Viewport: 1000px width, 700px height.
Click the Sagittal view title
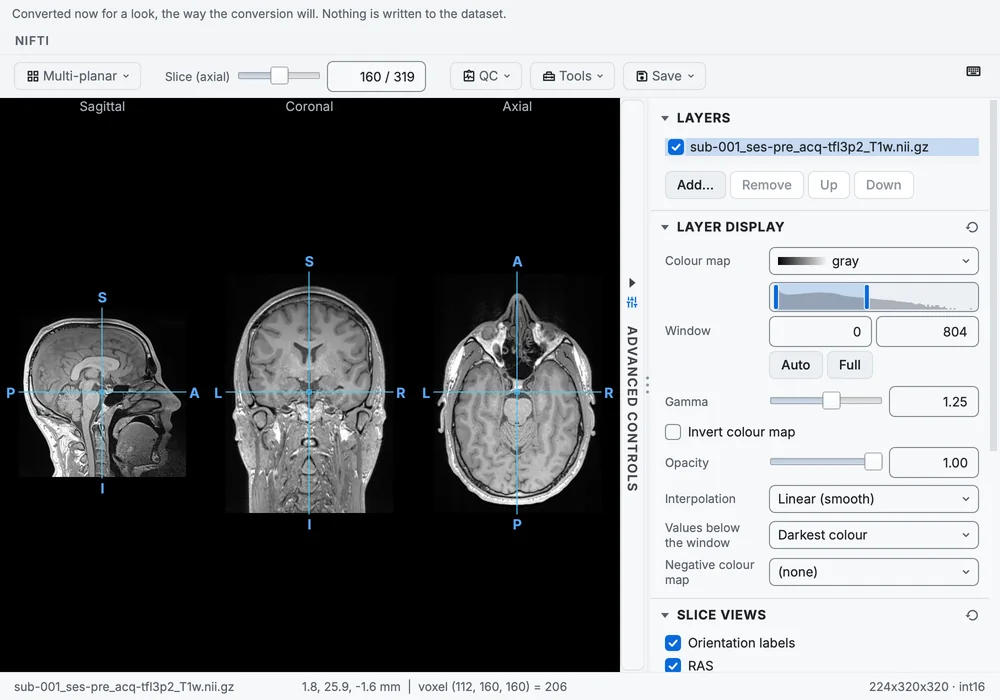click(x=102, y=106)
